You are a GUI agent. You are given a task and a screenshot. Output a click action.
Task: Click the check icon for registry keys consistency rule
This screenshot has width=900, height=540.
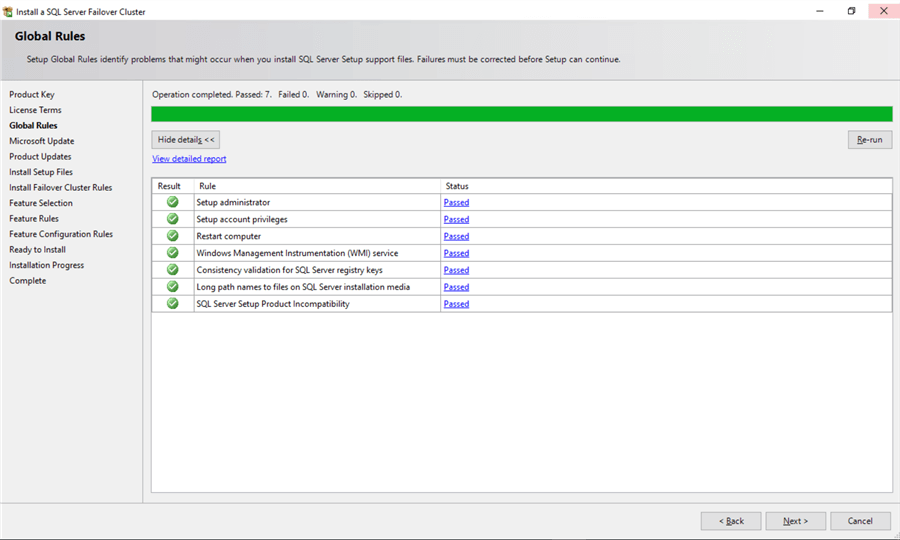pyautogui.click(x=172, y=270)
